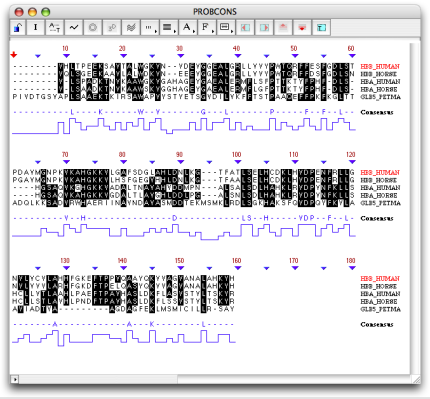Click the horizontal scrollbar left arrow
This screenshot has height=399, width=430.
pyautogui.click(x=14, y=379)
